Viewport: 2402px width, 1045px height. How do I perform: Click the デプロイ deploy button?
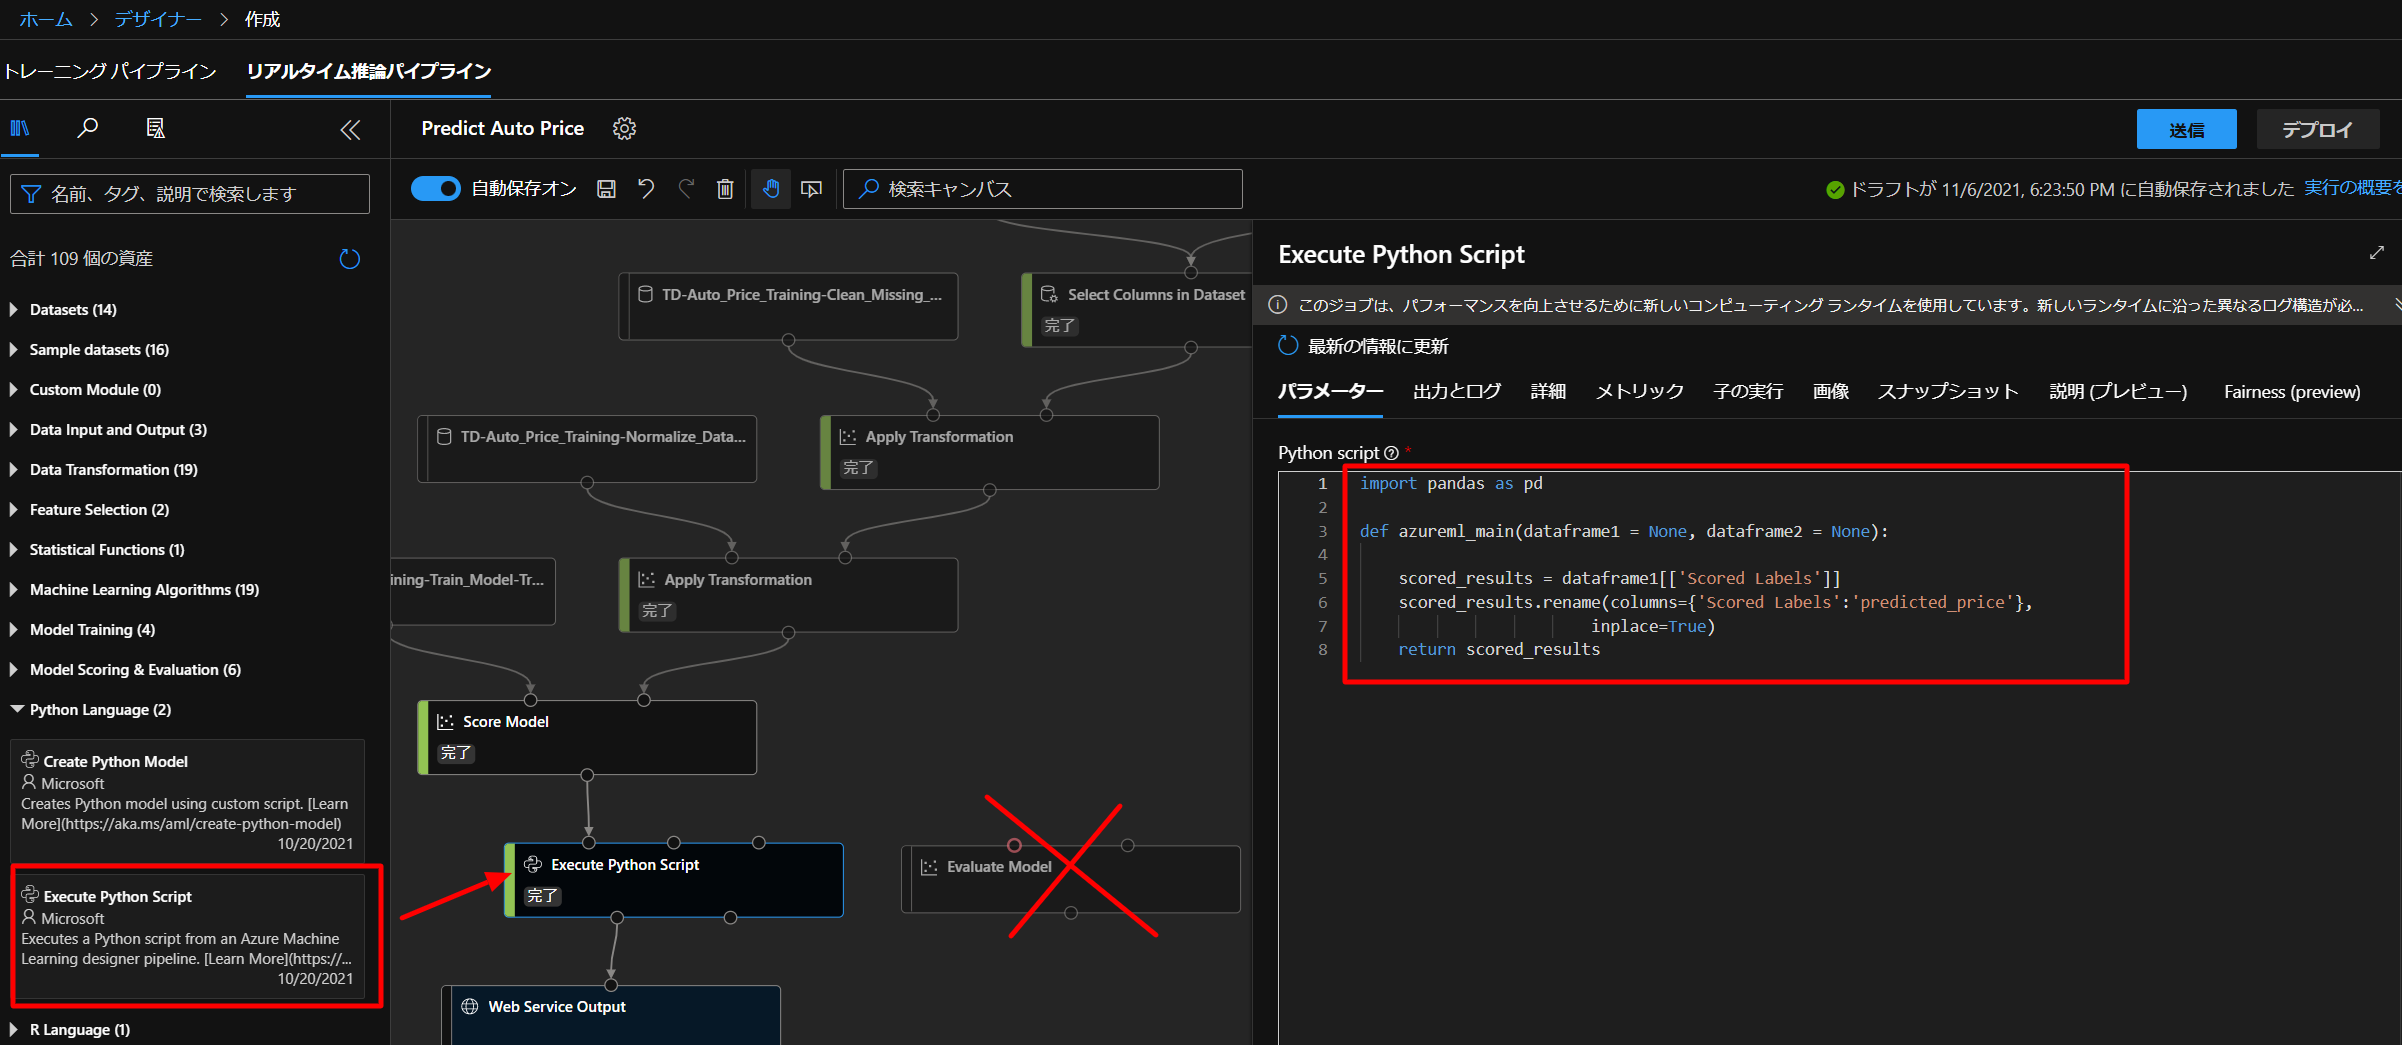[x=2317, y=130]
